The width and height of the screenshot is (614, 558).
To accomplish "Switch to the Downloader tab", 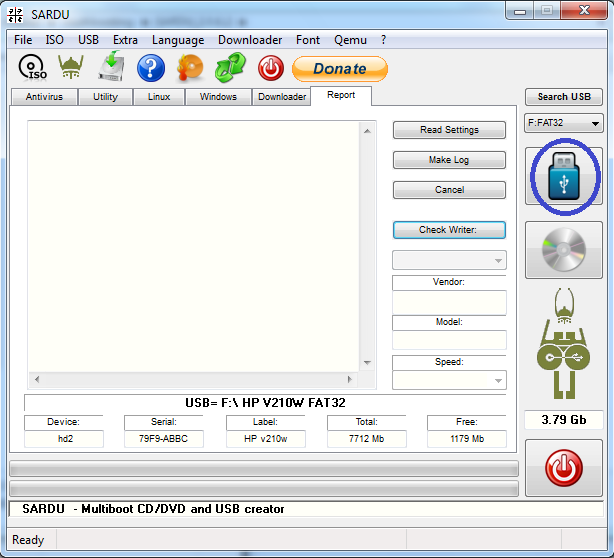I will (282, 97).
